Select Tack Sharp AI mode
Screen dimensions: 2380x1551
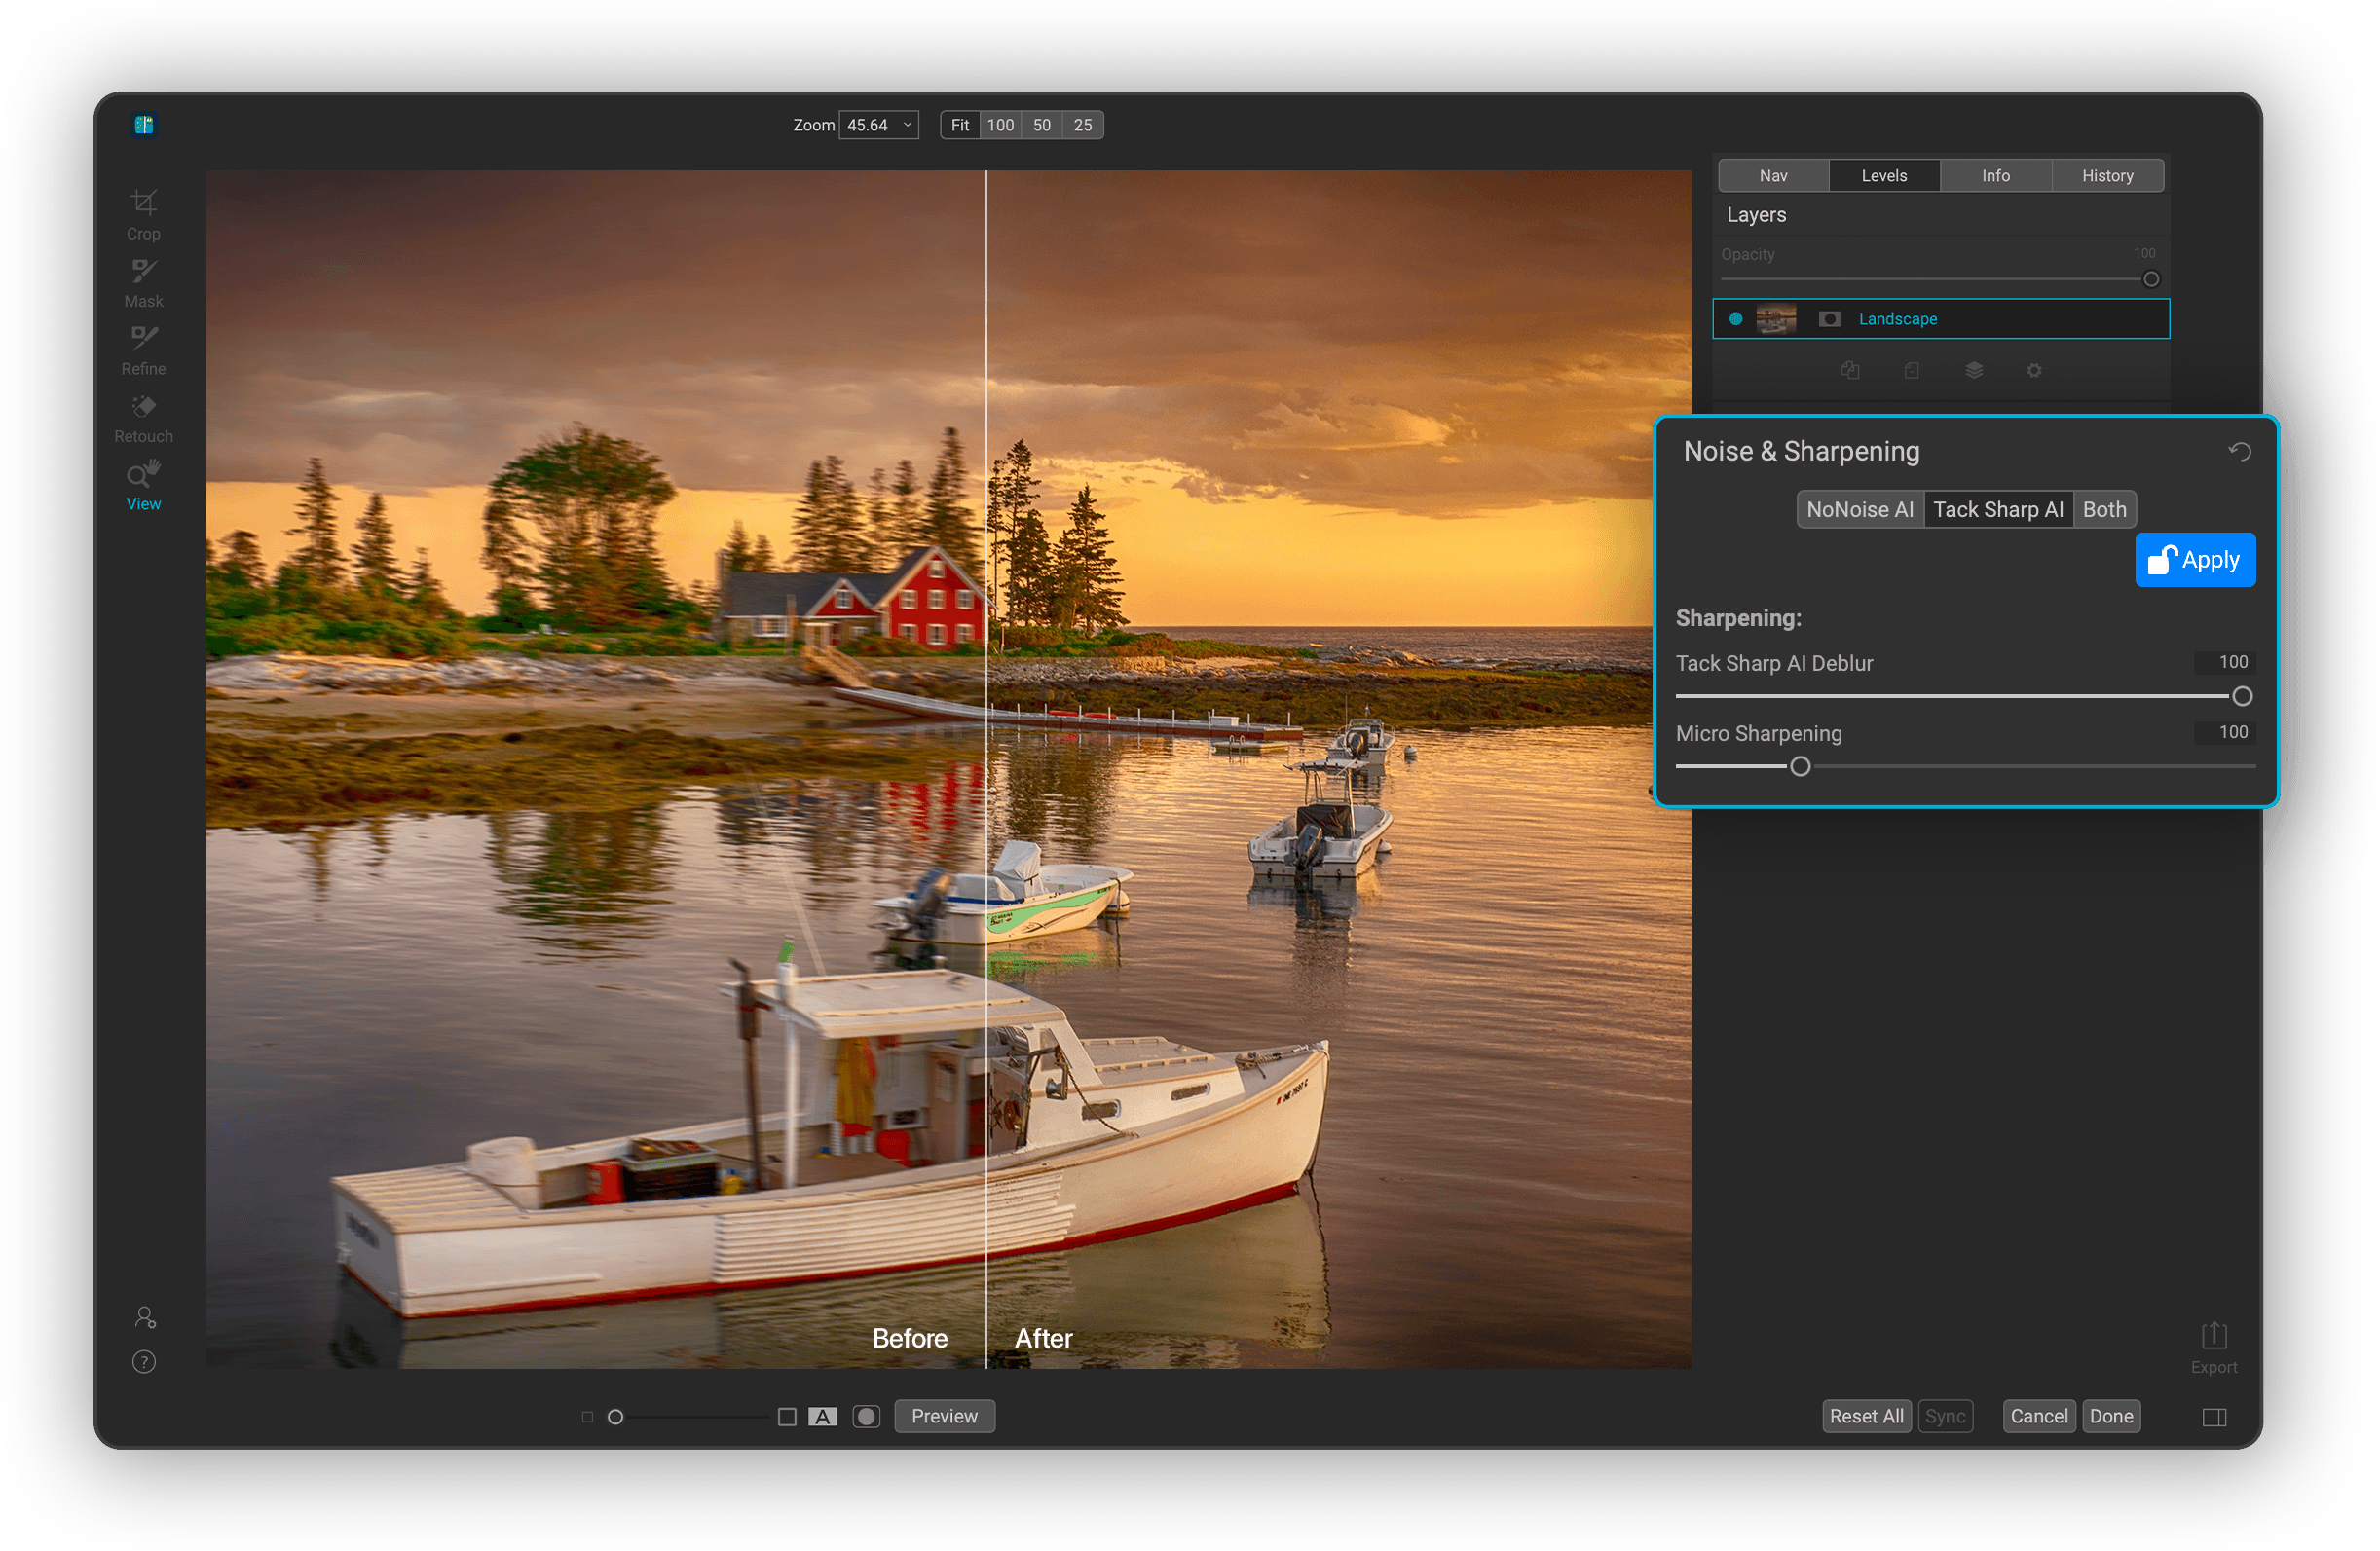[1998, 509]
